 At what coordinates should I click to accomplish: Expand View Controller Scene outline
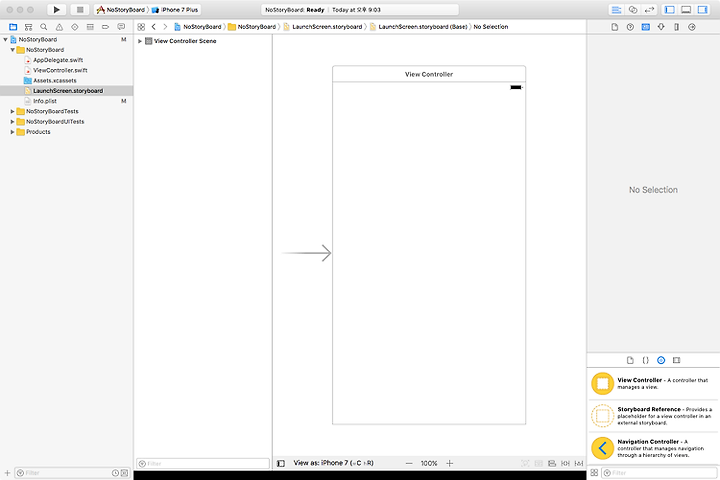point(140,41)
